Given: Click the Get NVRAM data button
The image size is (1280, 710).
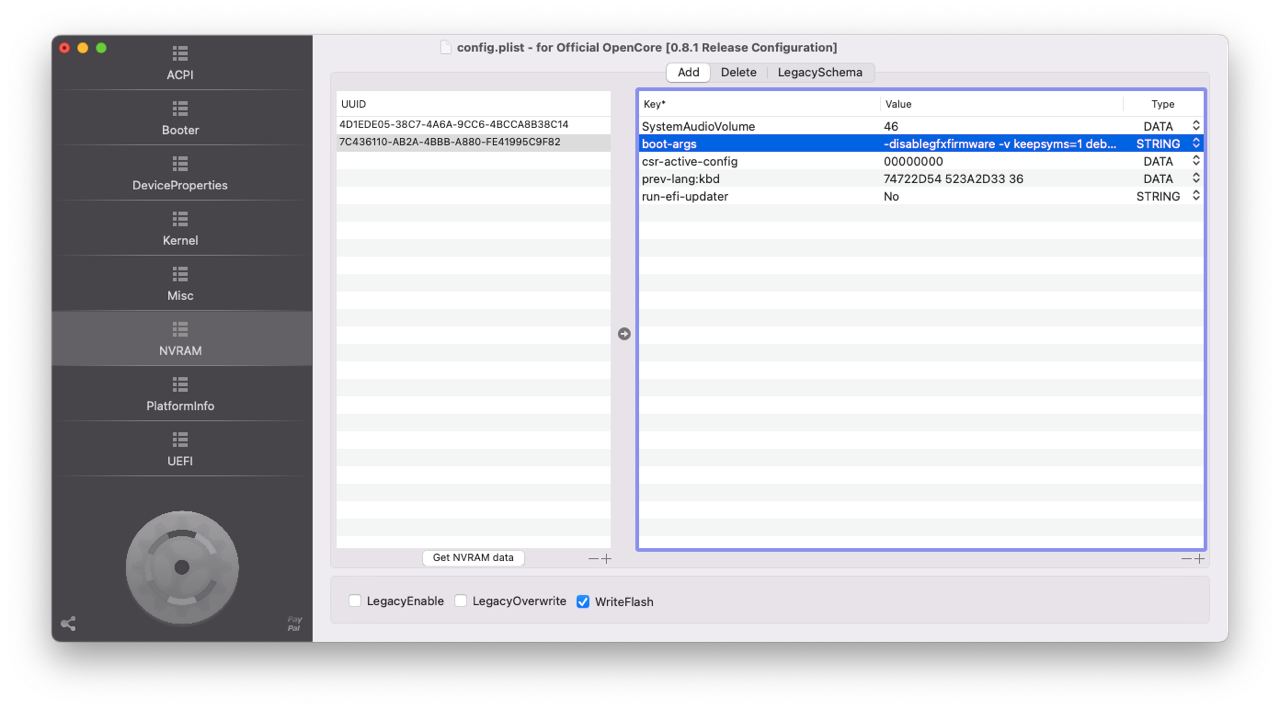Looking at the screenshot, I should [x=473, y=558].
